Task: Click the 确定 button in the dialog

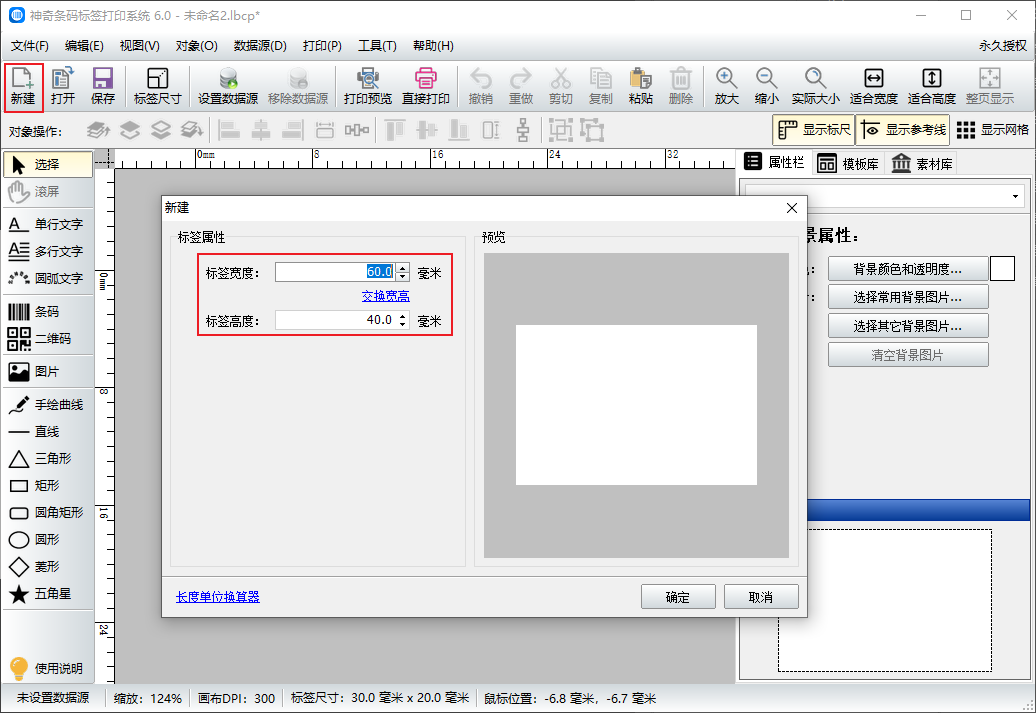Action: pyautogui.click(x=678, y=597)
